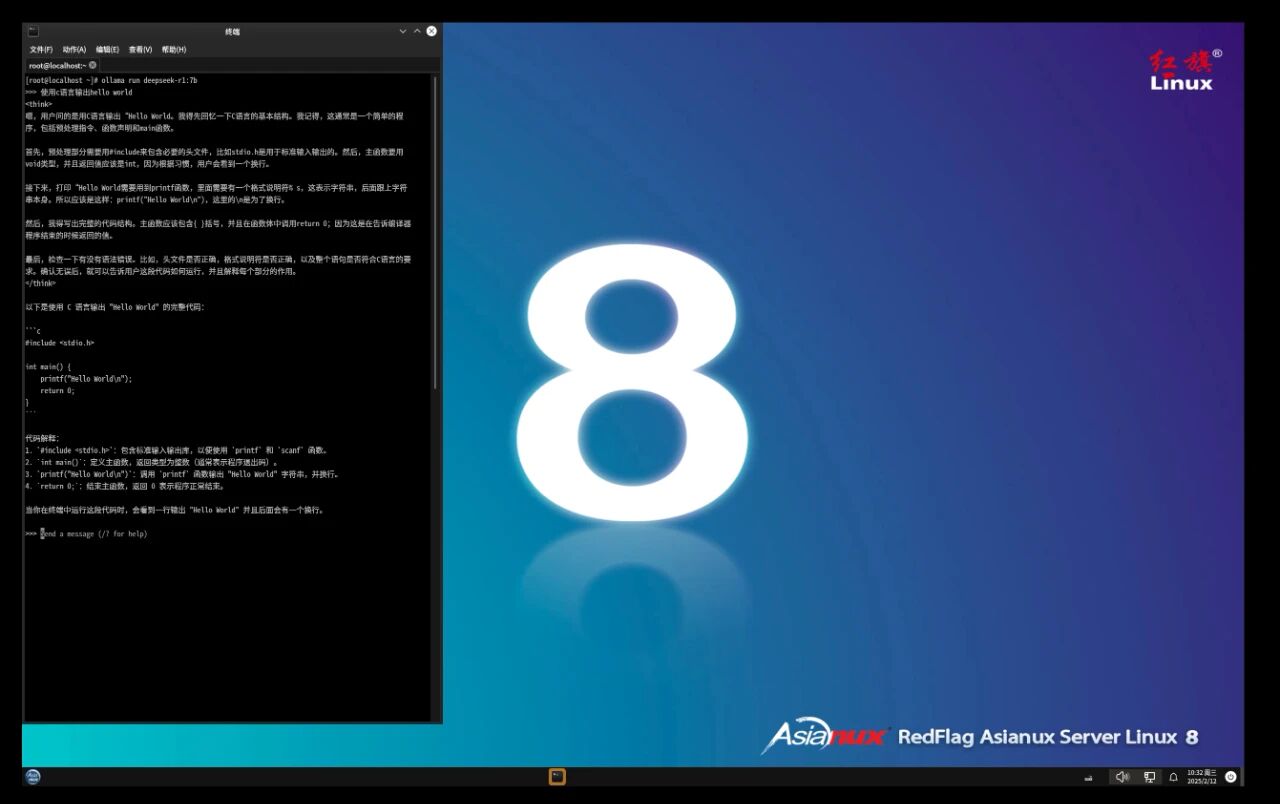Maximize the terminal with the up chevron
The image size is (1280, 804).
point(417,31)
